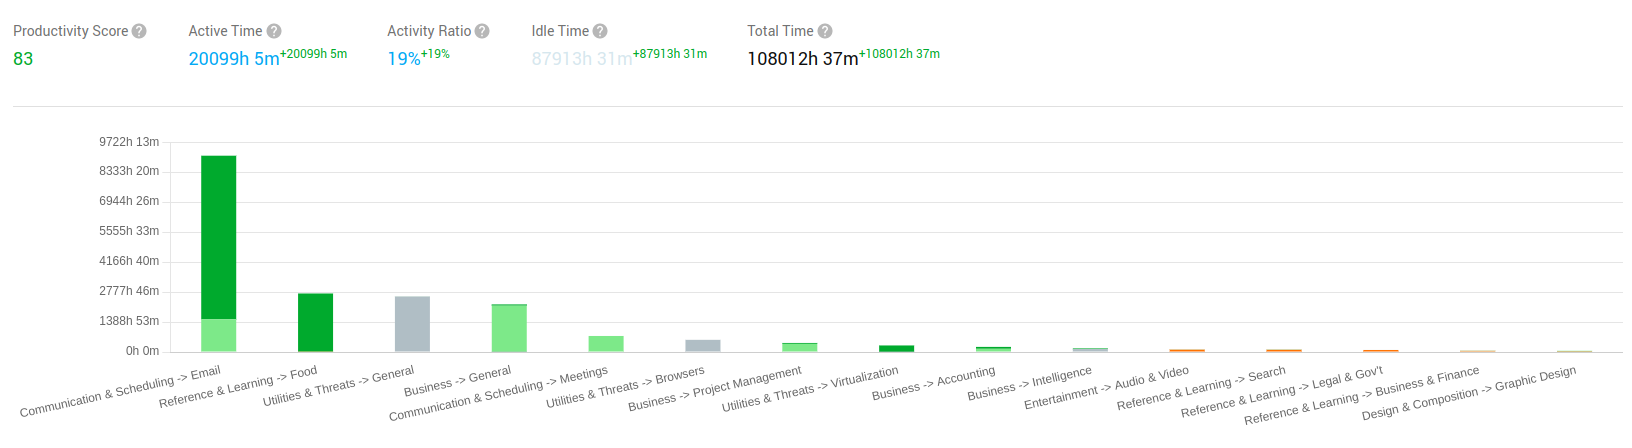Select the Business General light green bar
The height and width of the screenshot is (448, 1632).
click(509, 328)
